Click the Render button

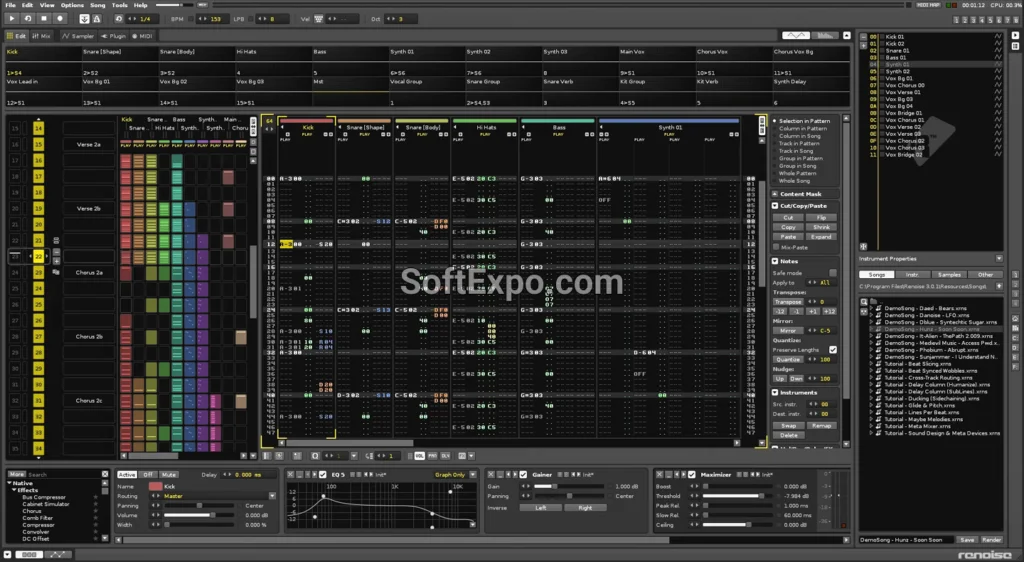[x=991, y=540]
